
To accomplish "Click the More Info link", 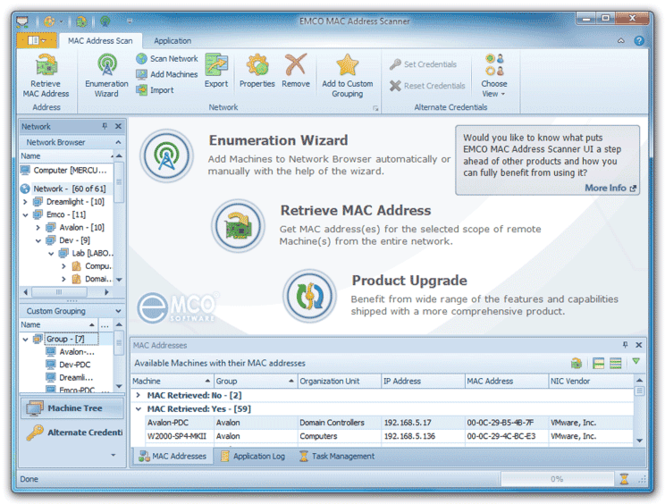I will 610,188.
